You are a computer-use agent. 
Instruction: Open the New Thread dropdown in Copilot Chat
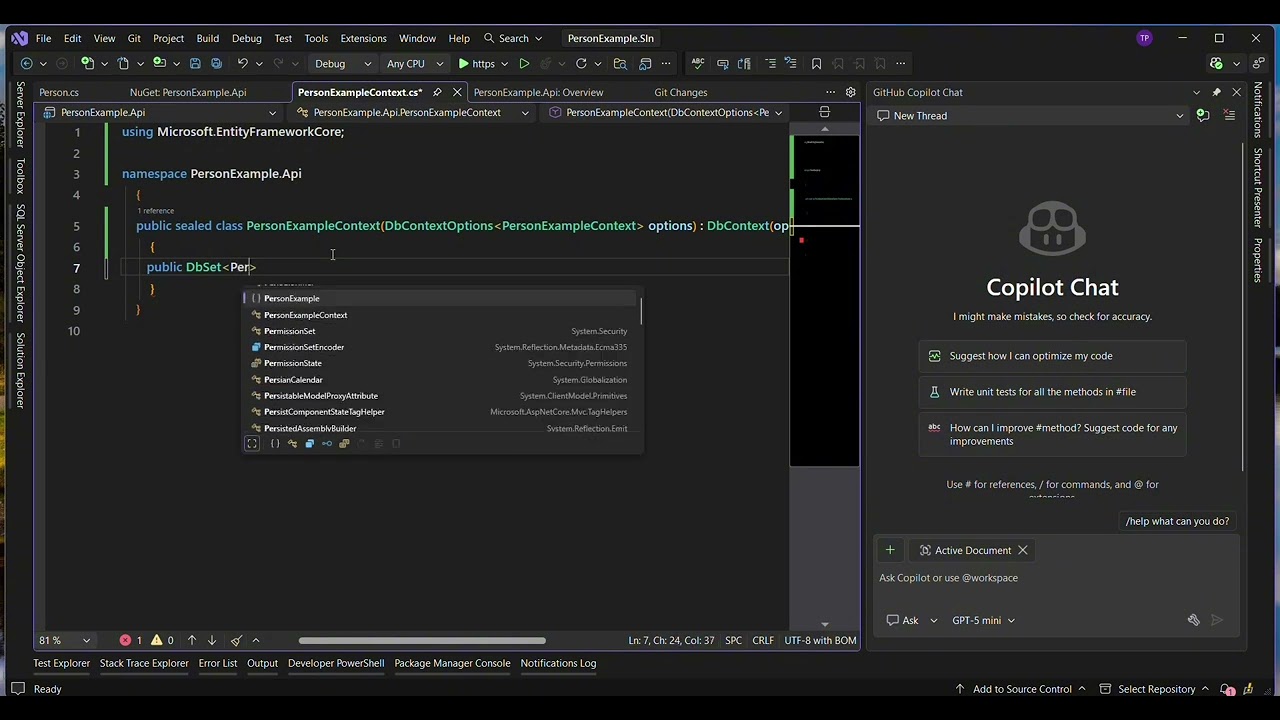1030,115
